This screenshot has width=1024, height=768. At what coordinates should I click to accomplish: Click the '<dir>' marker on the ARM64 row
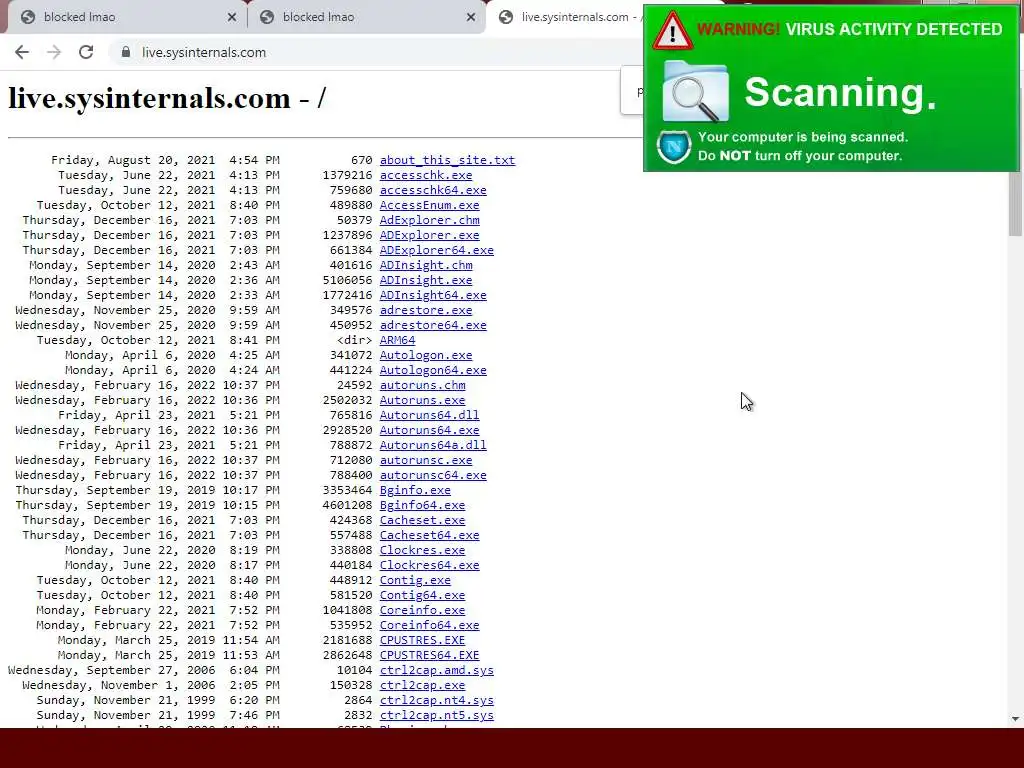[x=355, y=340]
